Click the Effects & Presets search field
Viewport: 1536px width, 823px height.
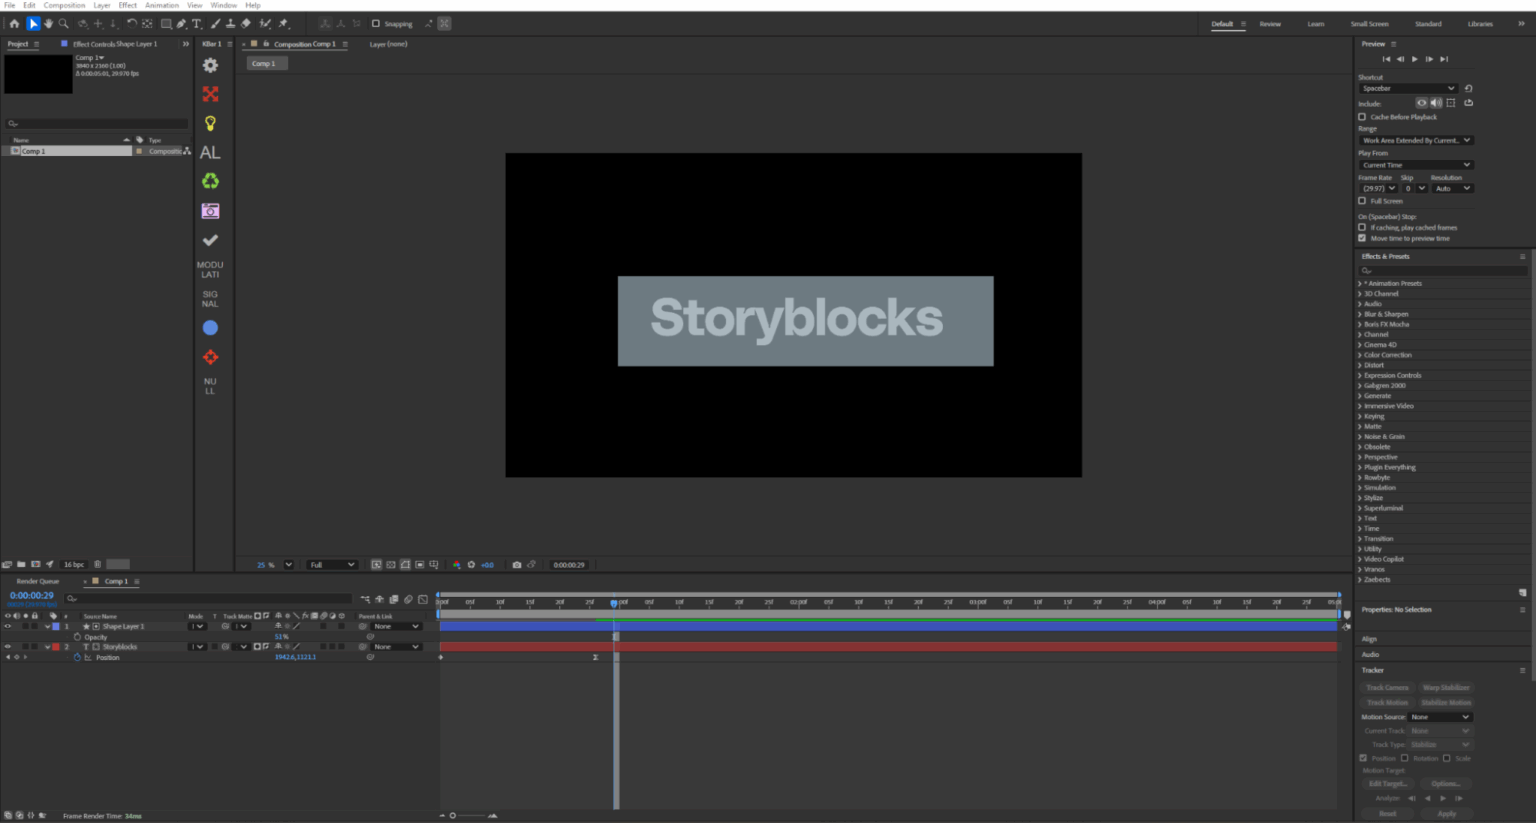click(1443, 270)
